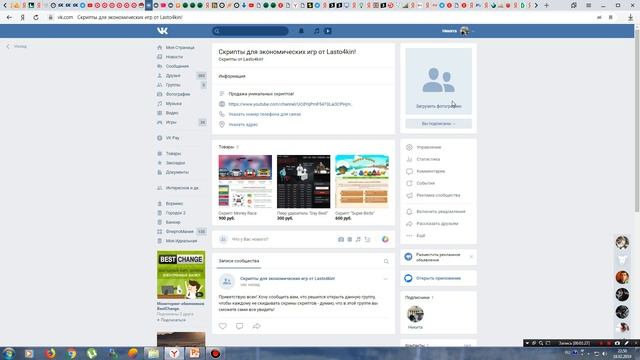The width and height of the screenshot is (640, 360).
Task: Share the post with the arrow icon
Action: tap(256, 326)
